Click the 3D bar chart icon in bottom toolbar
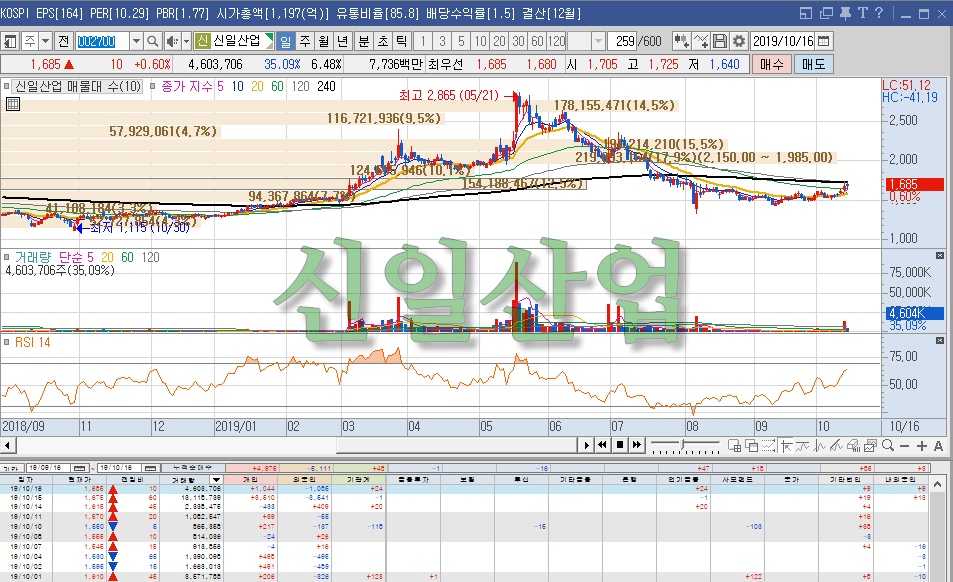This screenshot has width=953, height=582. (x=853, y=446)
